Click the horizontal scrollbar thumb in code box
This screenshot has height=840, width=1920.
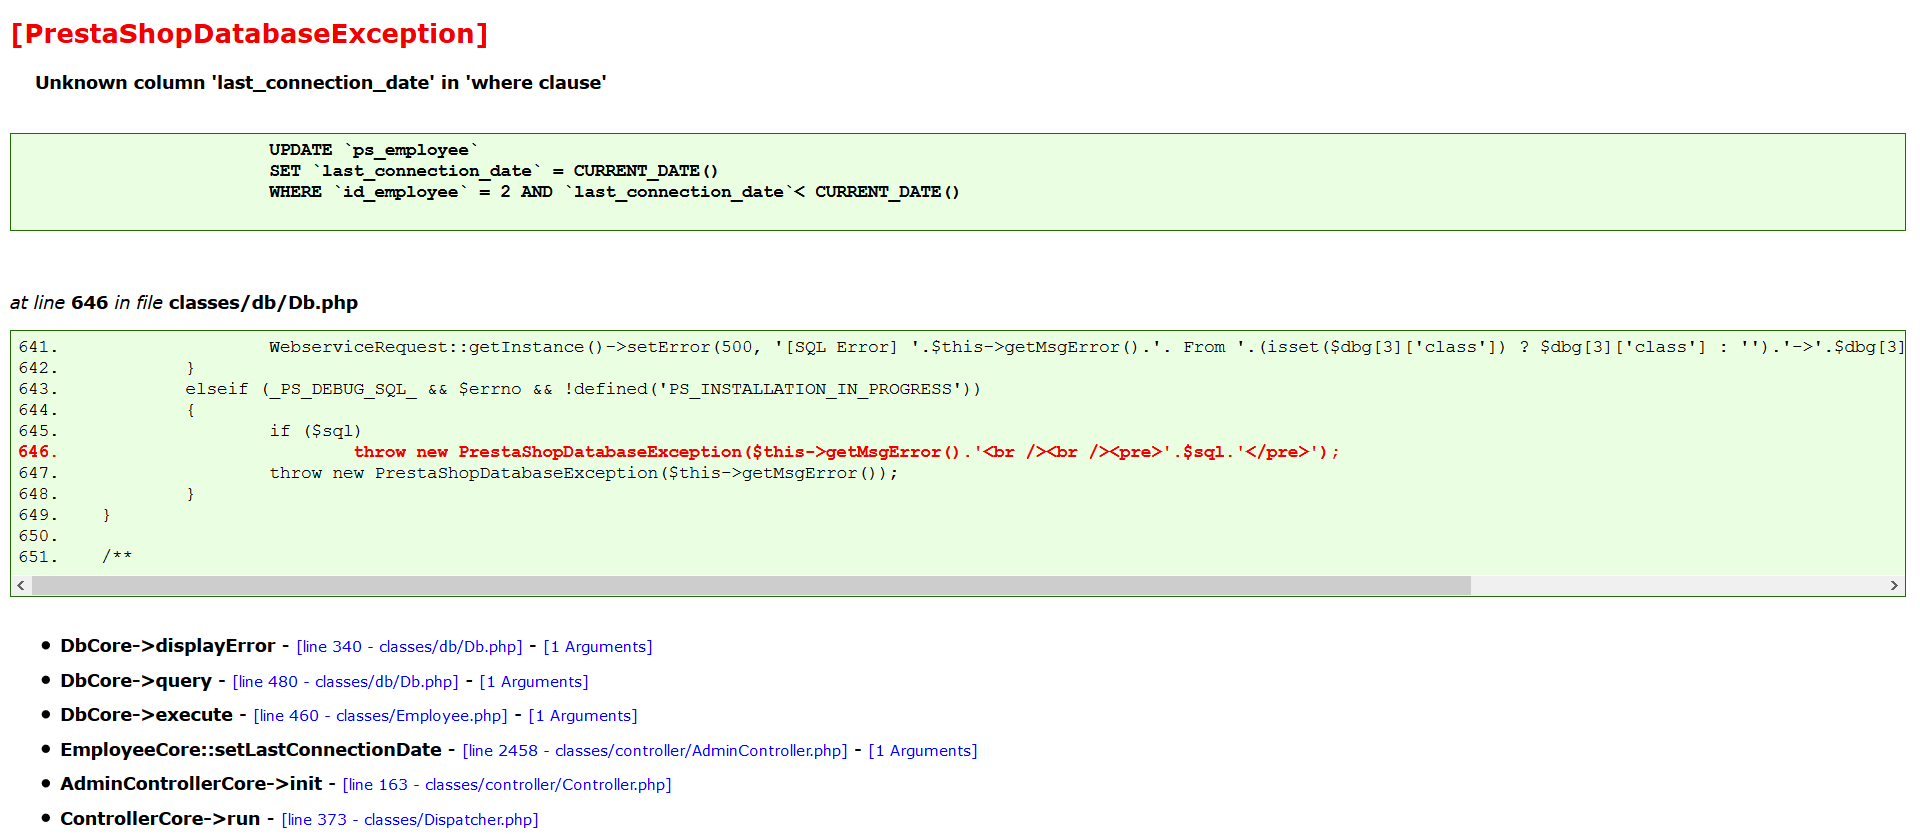(x=751, y=586)
